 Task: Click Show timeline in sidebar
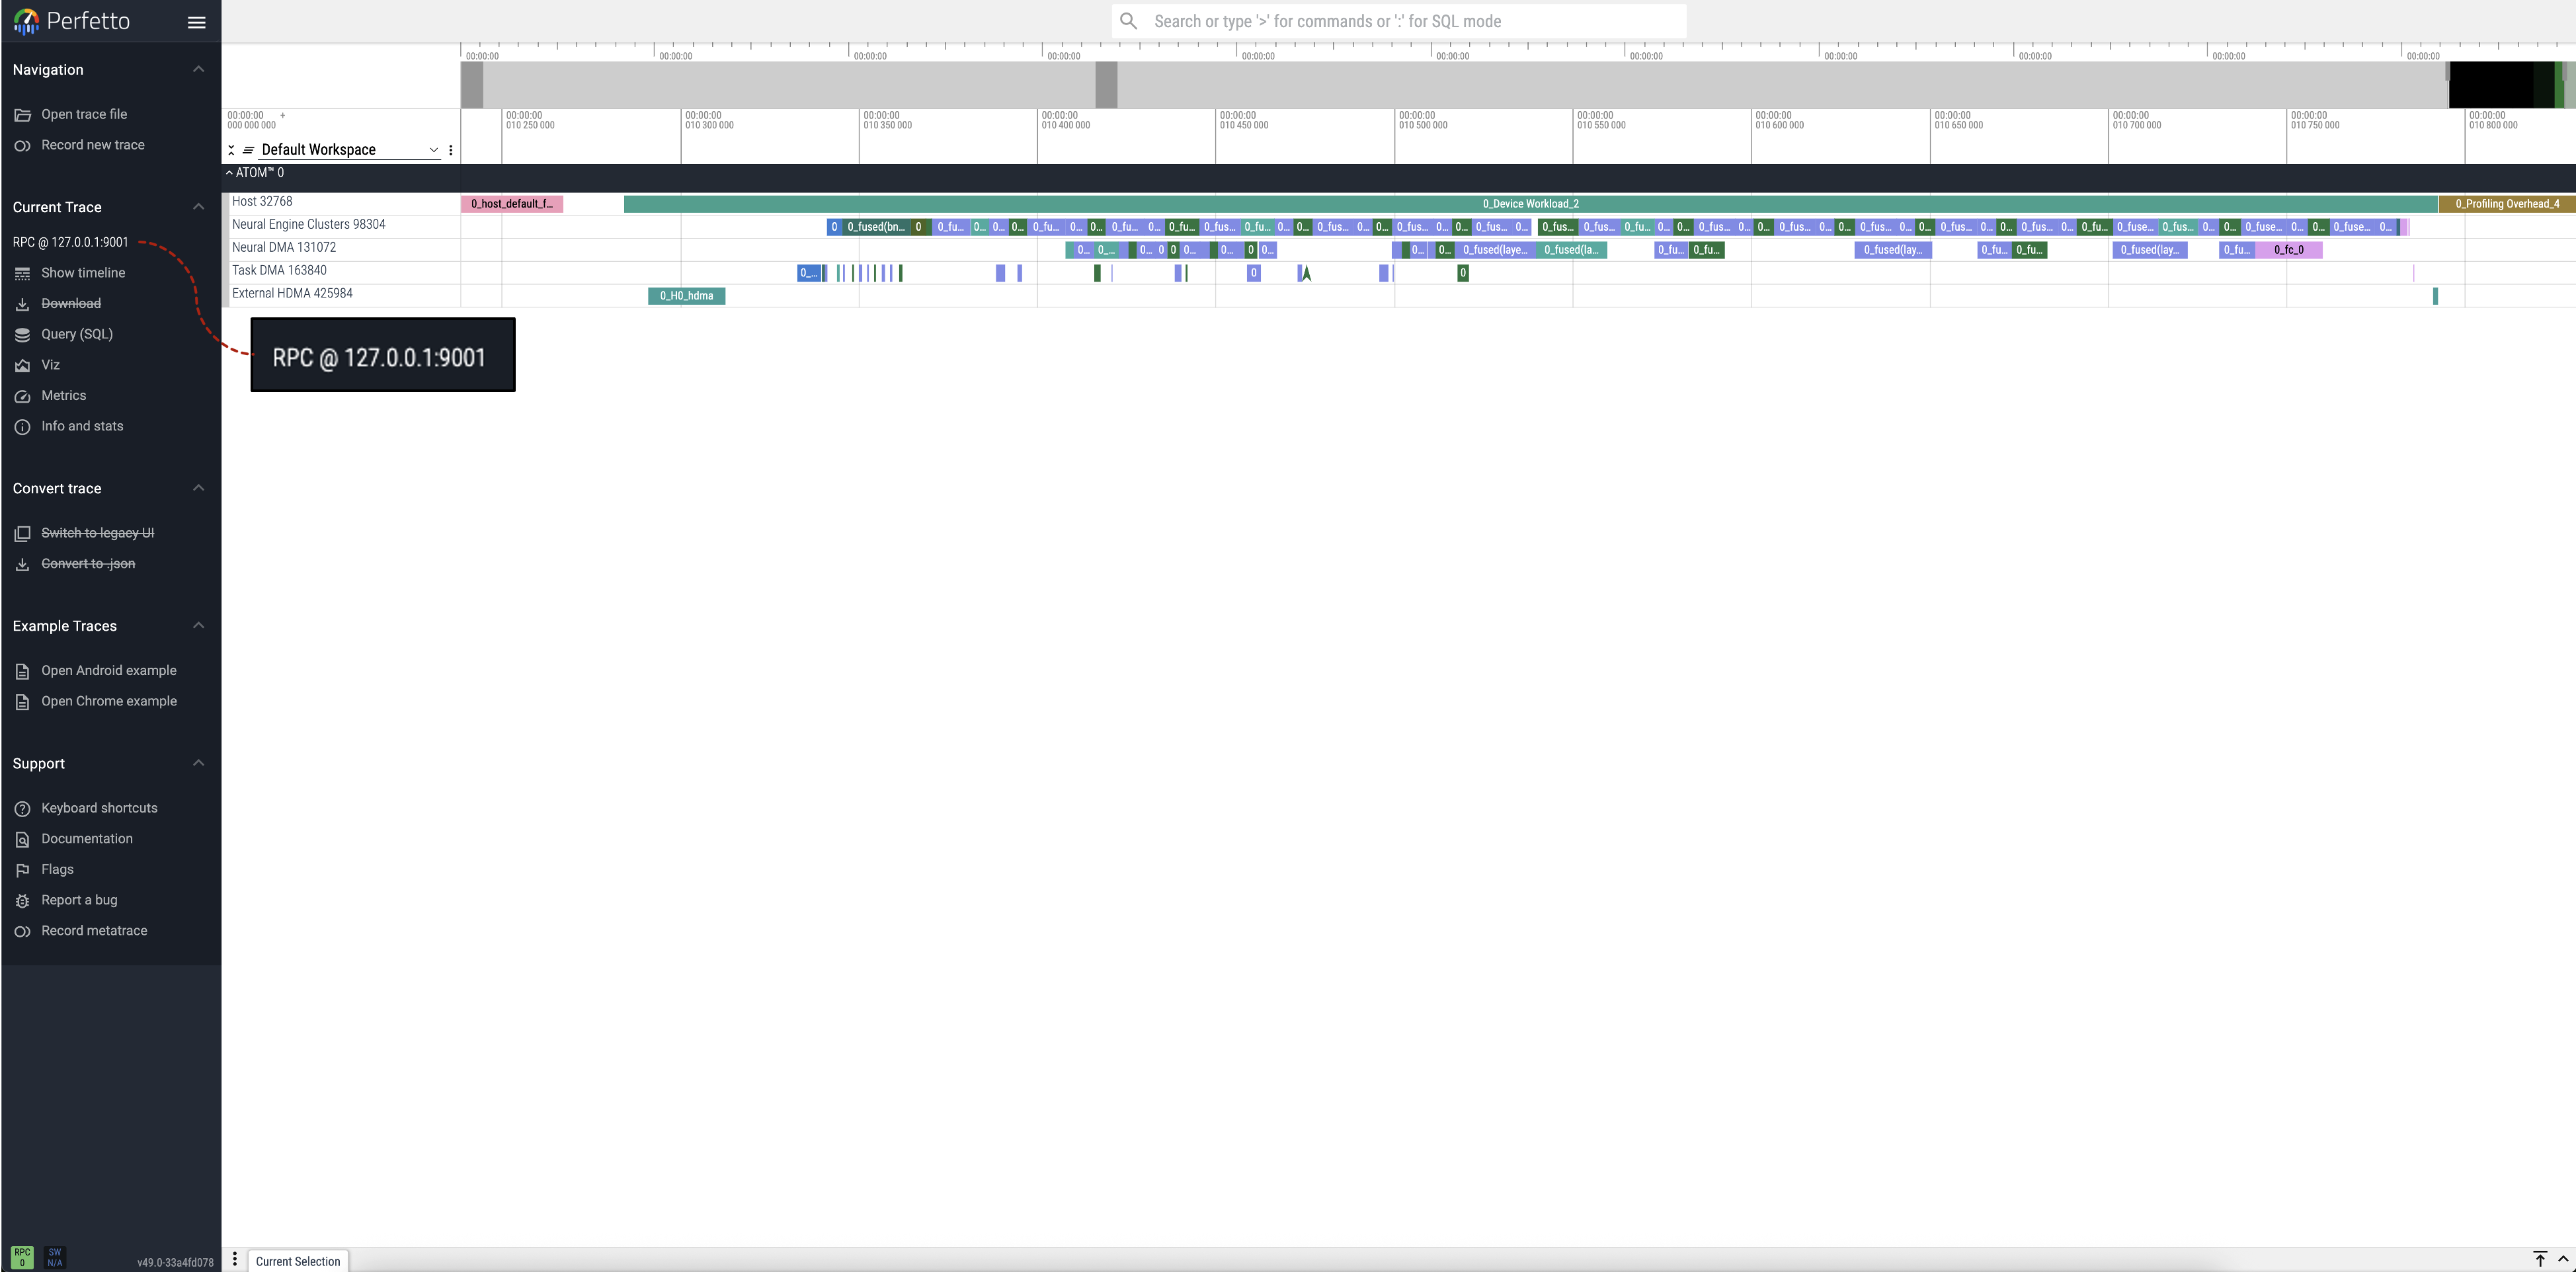point(83,273)
